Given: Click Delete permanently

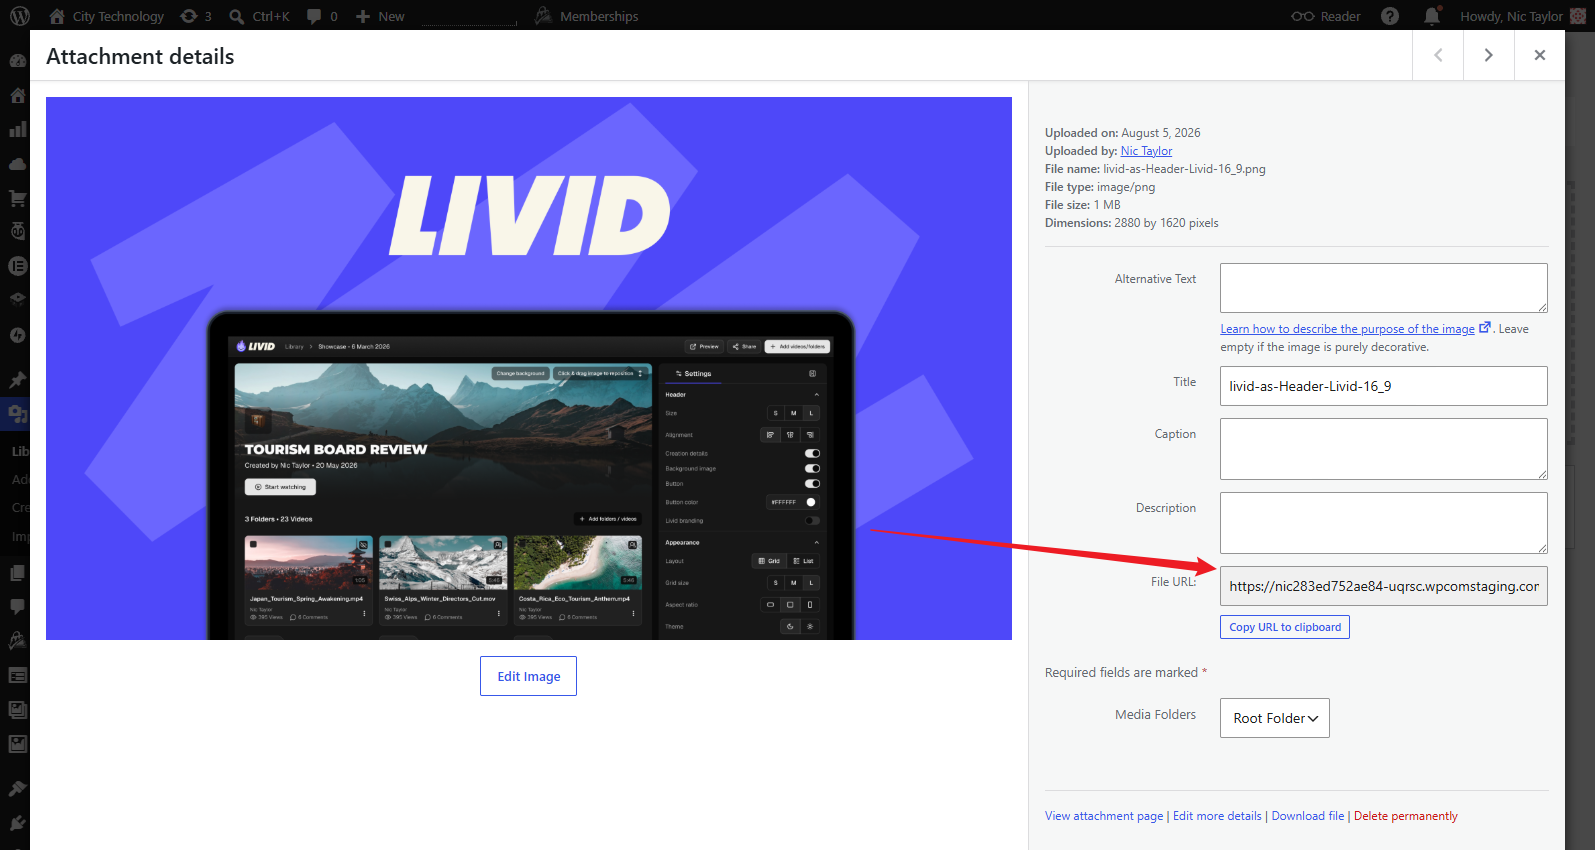Looking at the screenshot, I should tap(1406, 816).
